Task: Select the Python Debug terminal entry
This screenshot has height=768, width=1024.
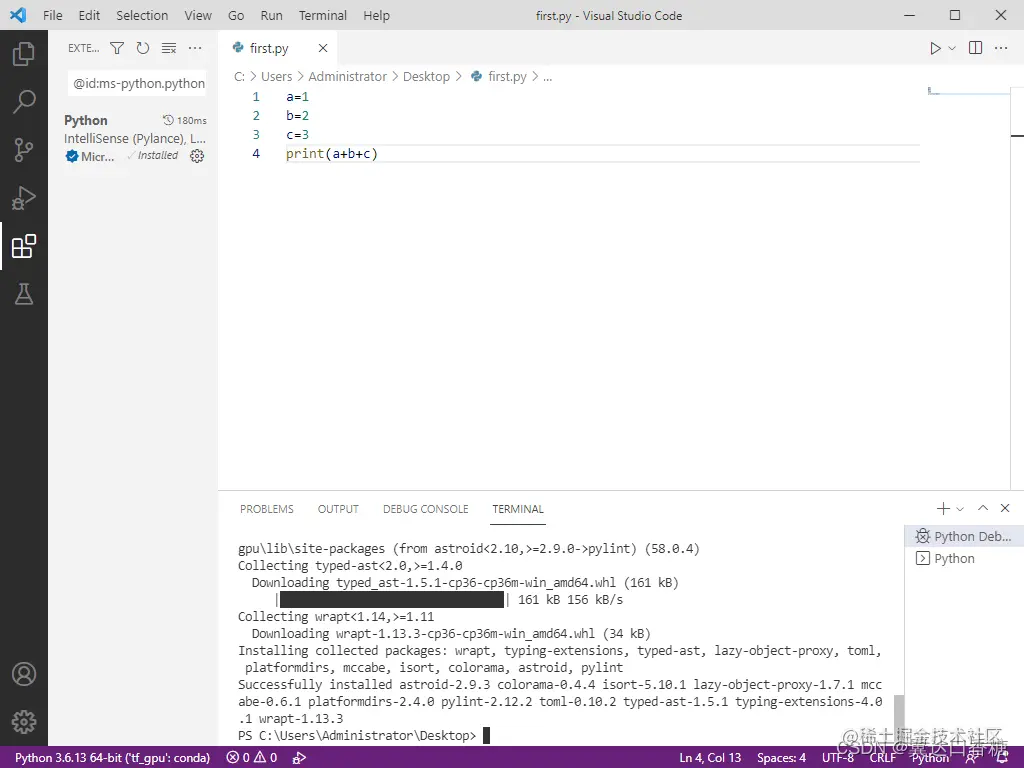Action: pyautogui.click(x=964, y=536)
